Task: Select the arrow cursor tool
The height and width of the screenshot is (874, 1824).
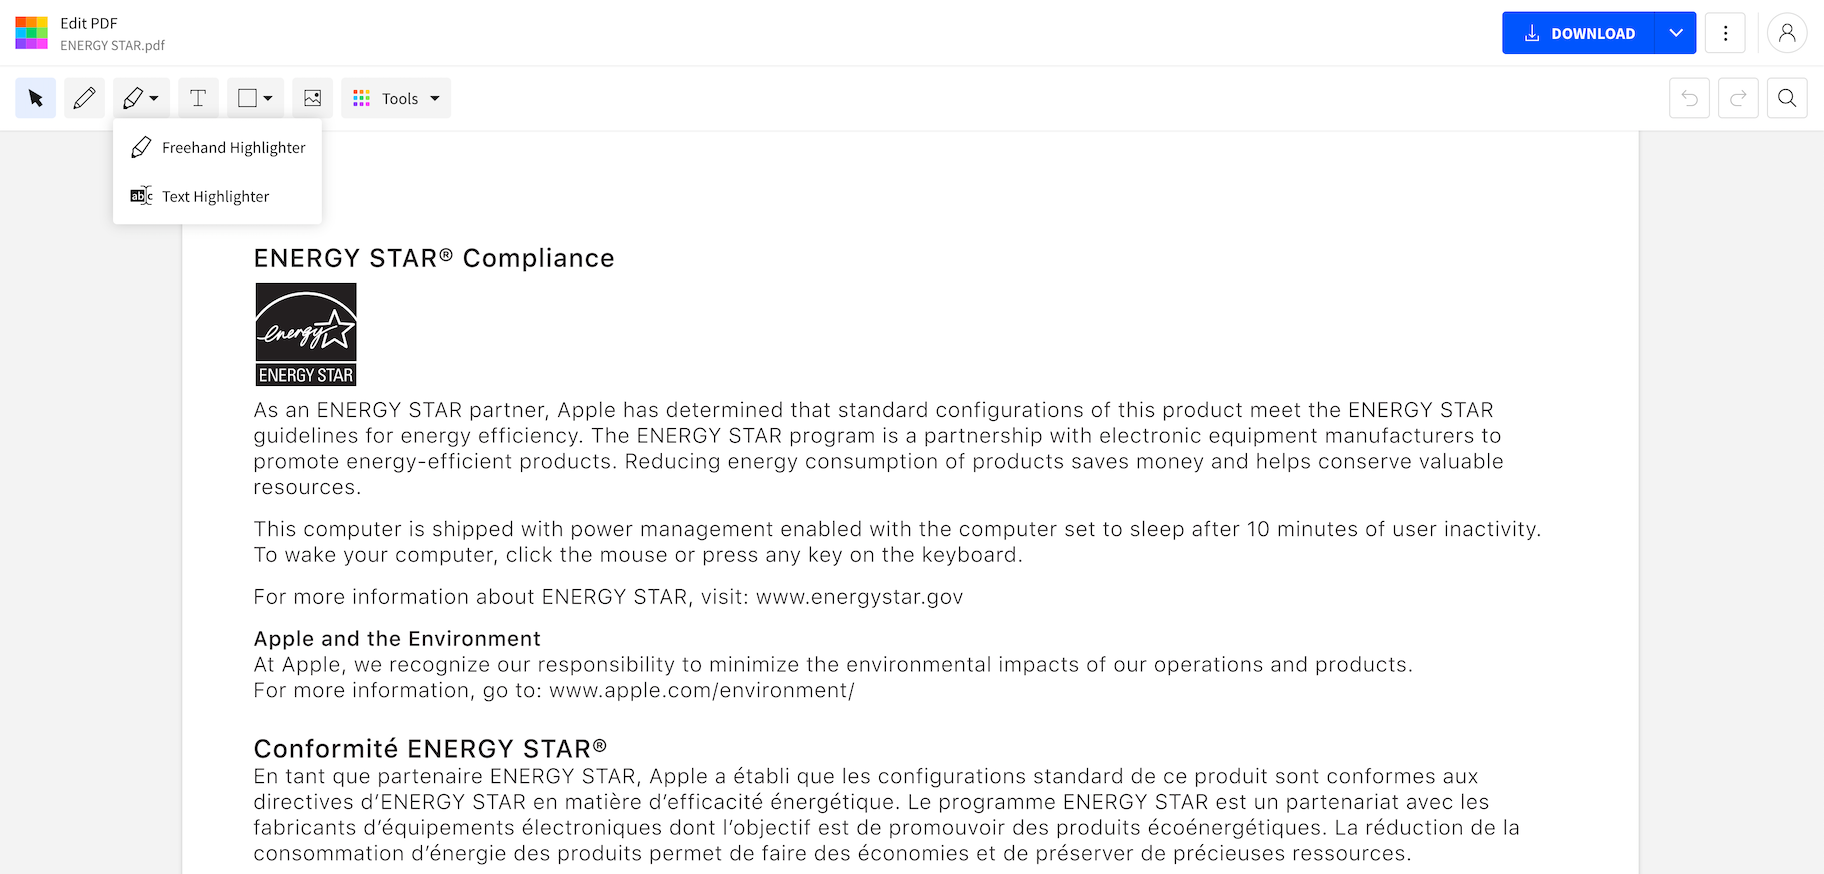Action: pos(36,98)
